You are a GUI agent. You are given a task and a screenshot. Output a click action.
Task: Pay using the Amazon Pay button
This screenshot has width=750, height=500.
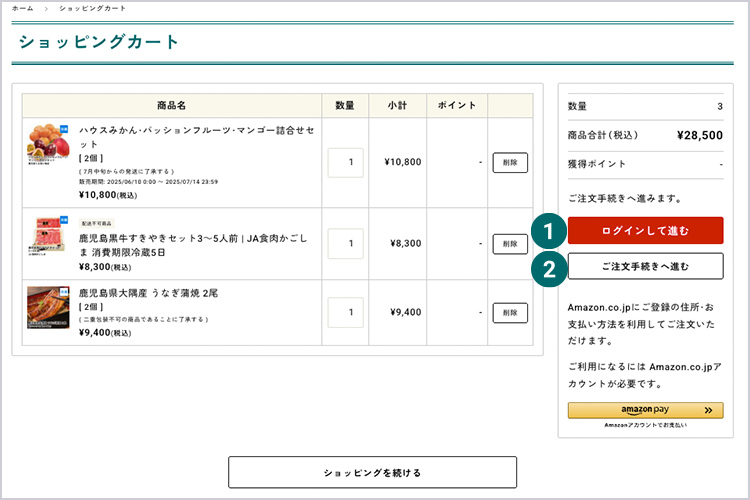coord(645,410)
